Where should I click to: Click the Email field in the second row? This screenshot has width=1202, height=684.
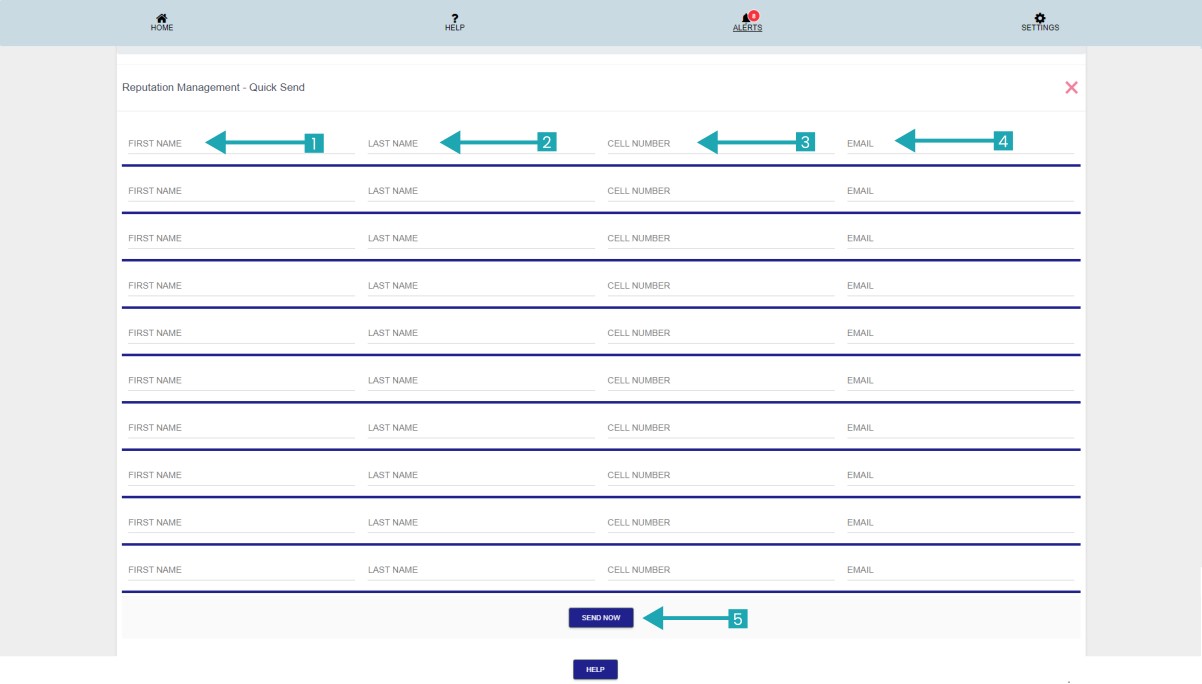[x=959, y=191]
